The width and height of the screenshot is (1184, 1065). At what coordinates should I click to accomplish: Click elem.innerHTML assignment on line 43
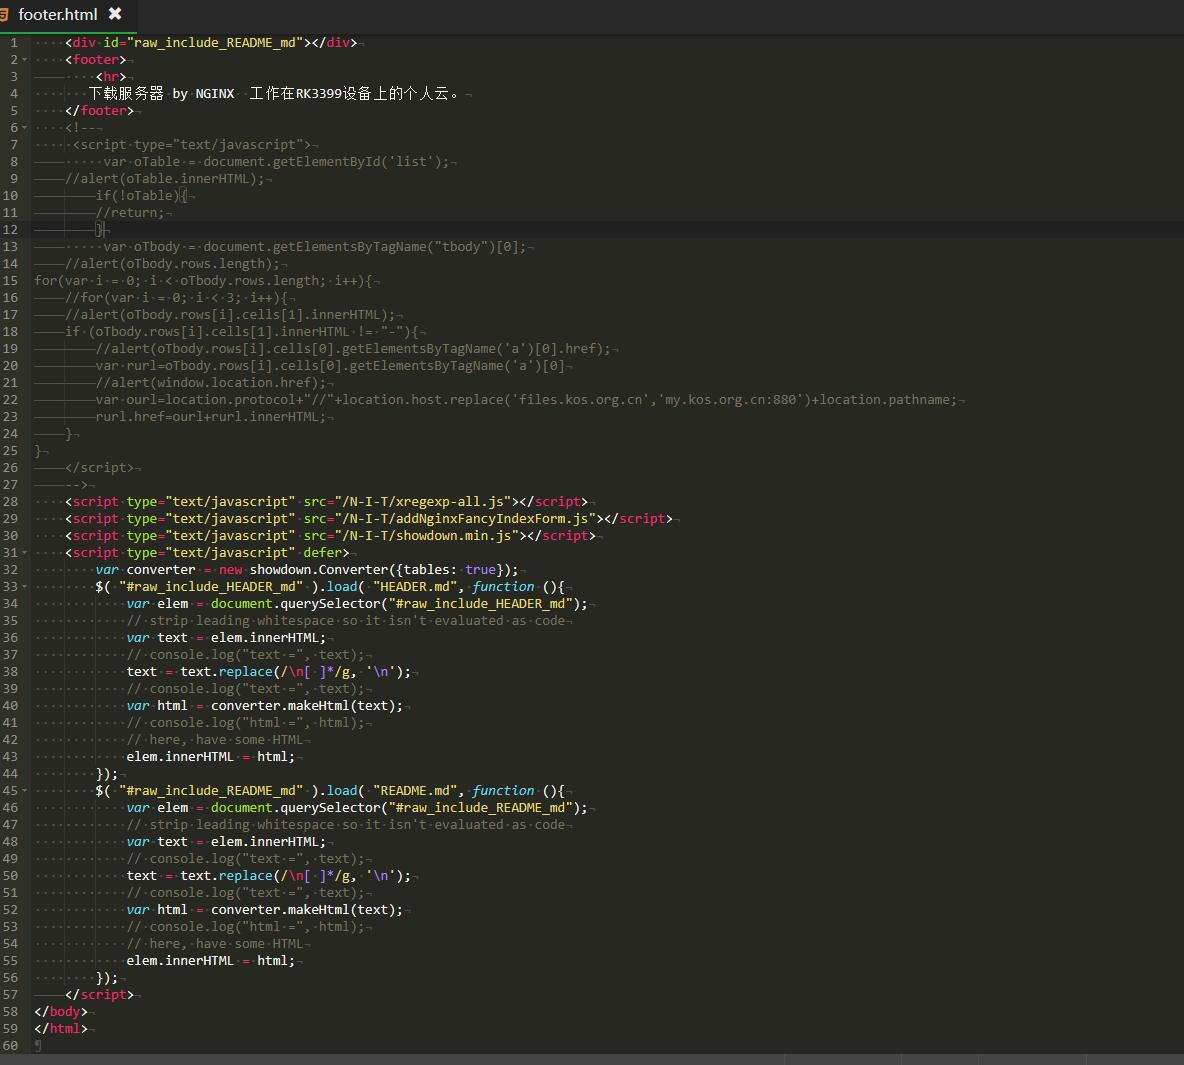[x=211, y=757]
